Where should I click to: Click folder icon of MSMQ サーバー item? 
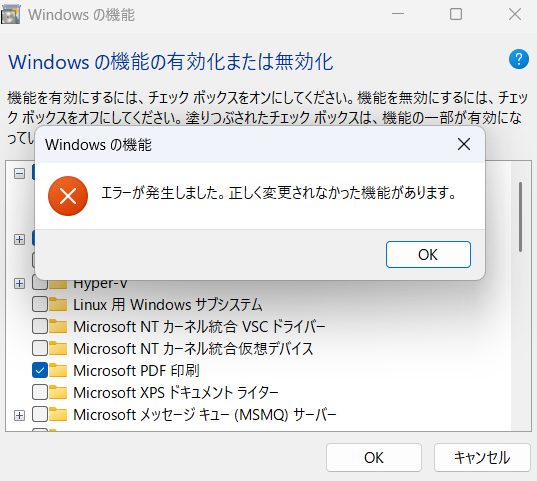58,415
